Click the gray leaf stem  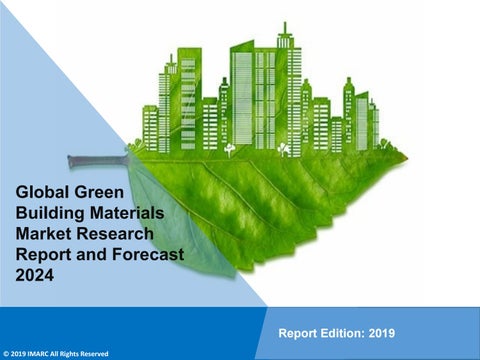(x=98, y=161)
